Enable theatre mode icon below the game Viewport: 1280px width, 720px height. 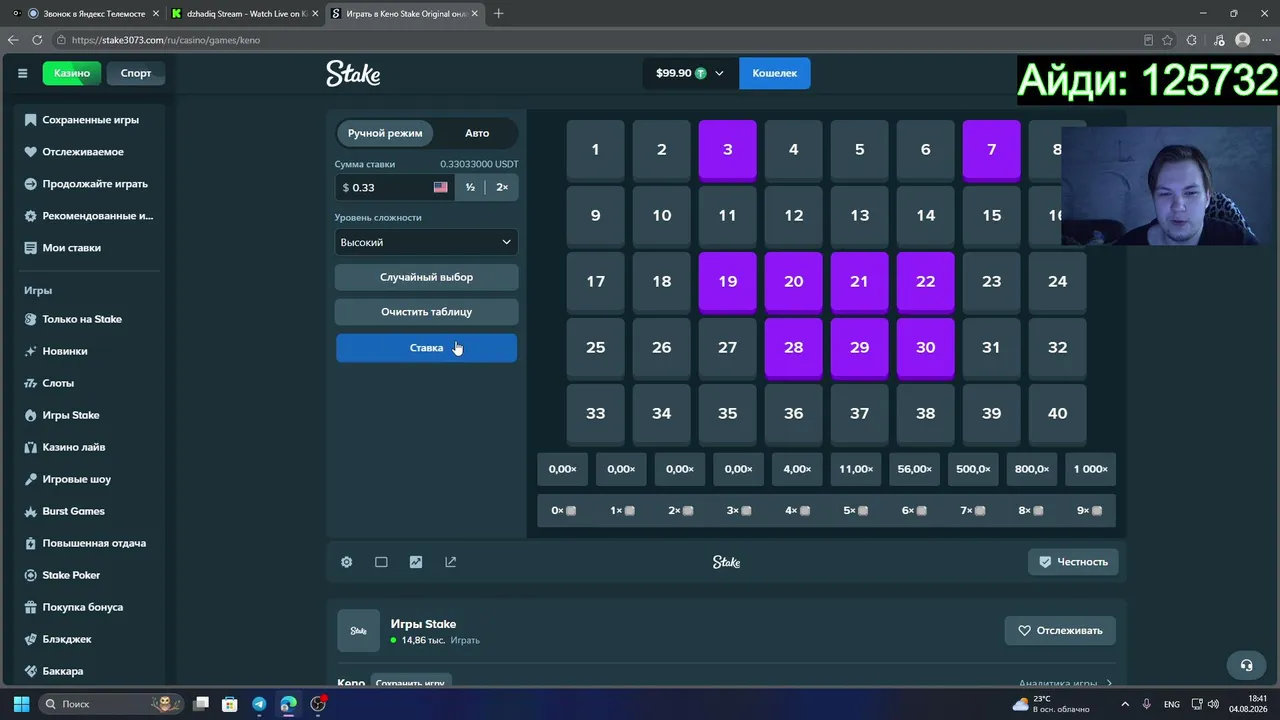pyautogui.click(x=381, y=562)
